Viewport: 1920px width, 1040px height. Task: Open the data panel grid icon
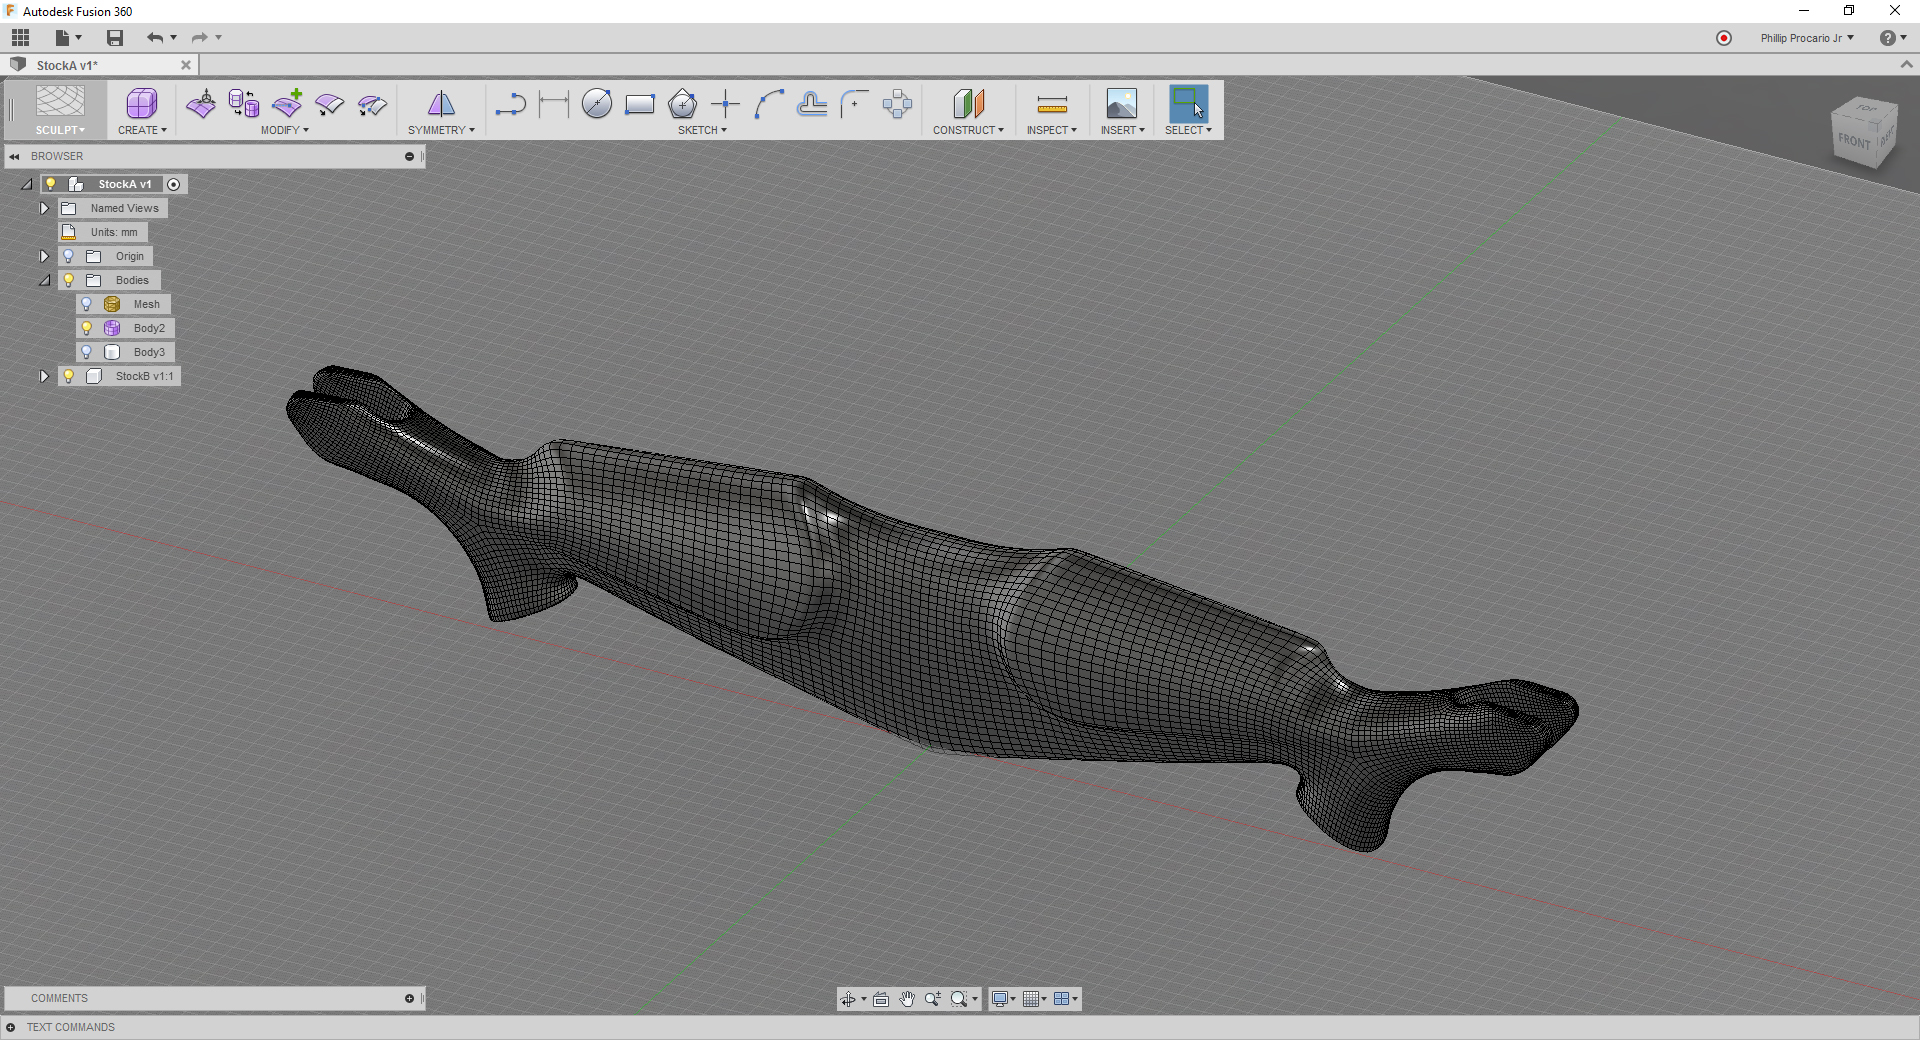(x=20, y=38)
